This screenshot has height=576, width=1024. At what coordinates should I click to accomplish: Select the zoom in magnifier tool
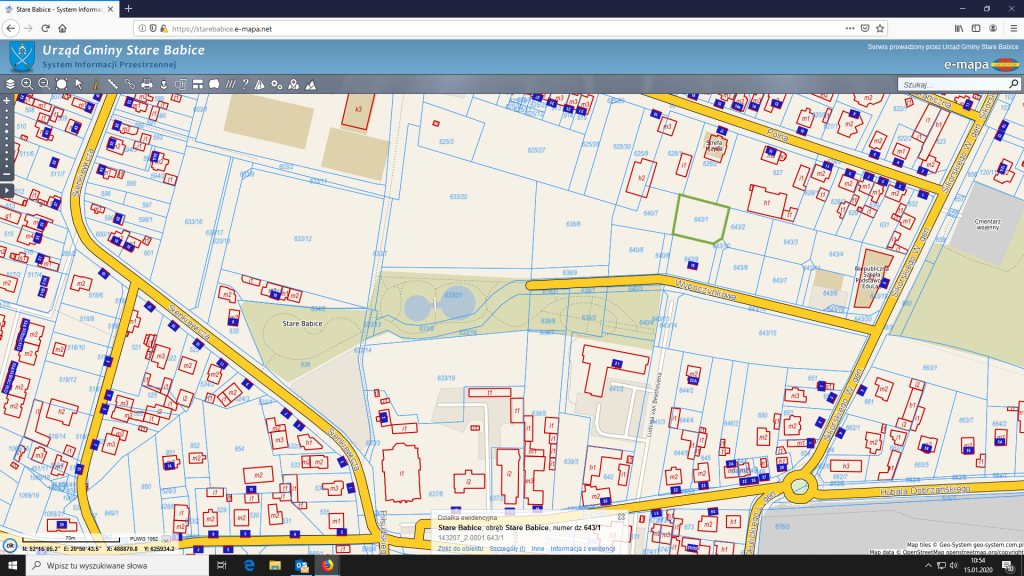(27, 84)
